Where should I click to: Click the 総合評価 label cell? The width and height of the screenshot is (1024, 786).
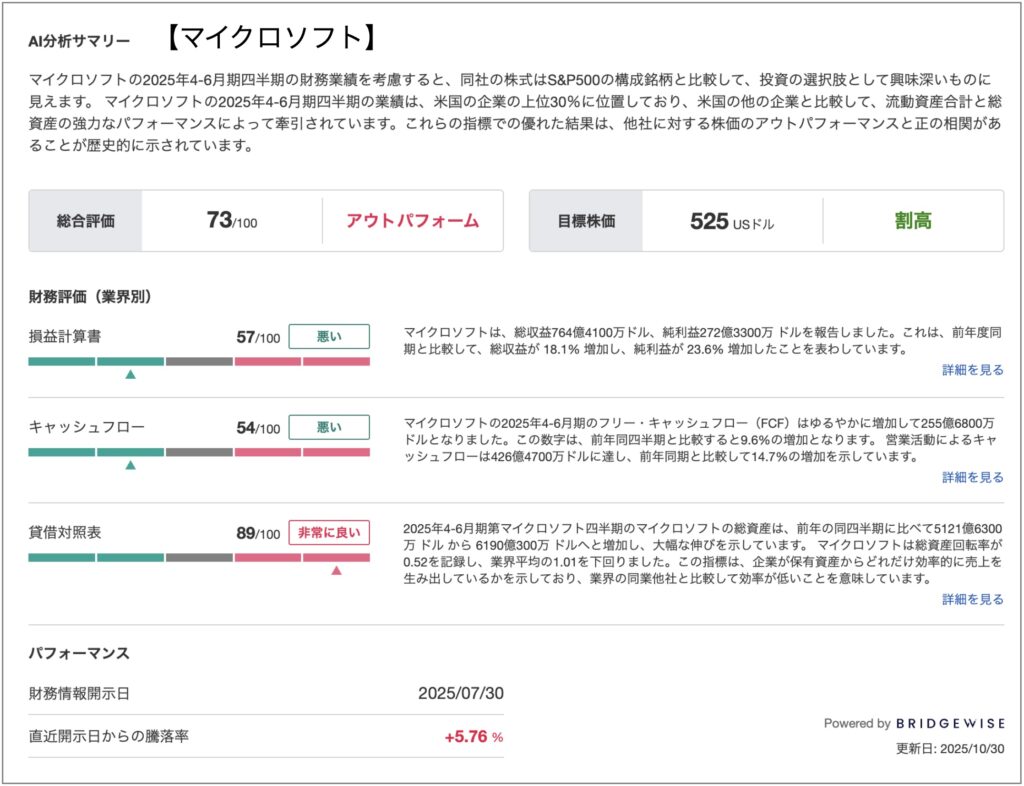coord(86,221)
